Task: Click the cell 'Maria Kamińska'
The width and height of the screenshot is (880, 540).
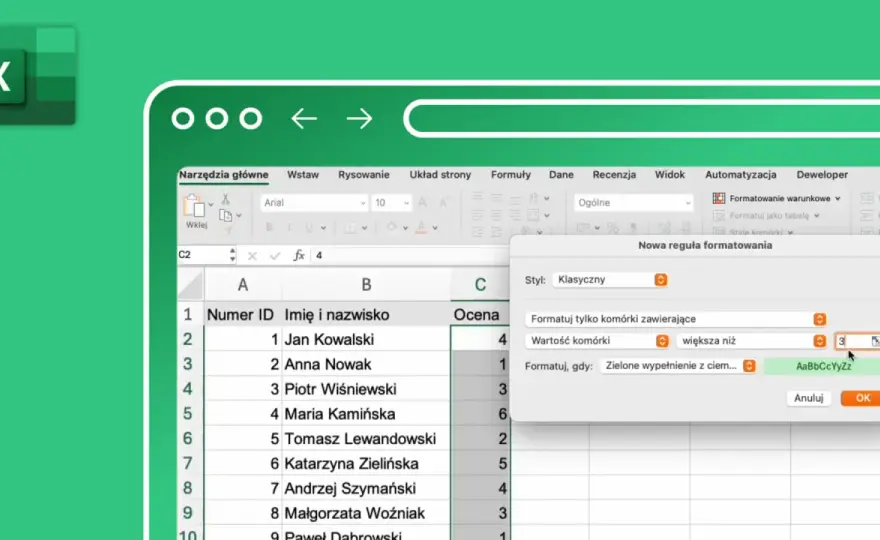Action: [x=366, y=414]
